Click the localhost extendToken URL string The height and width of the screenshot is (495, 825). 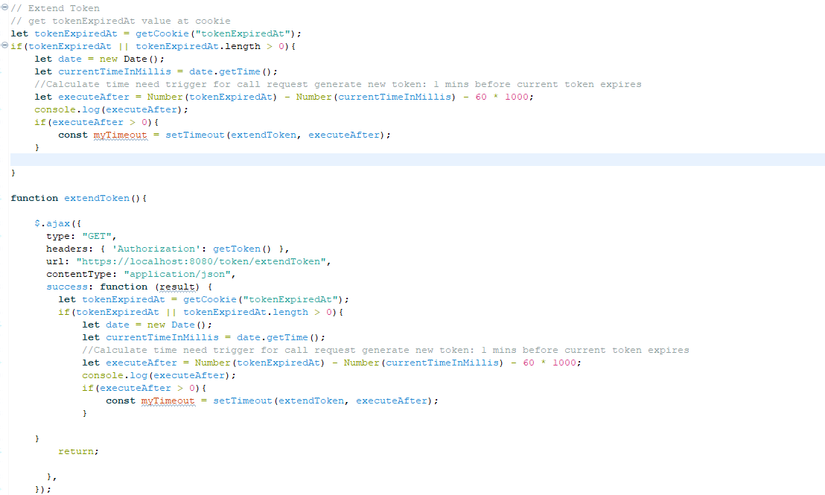[x=201, y=261]
